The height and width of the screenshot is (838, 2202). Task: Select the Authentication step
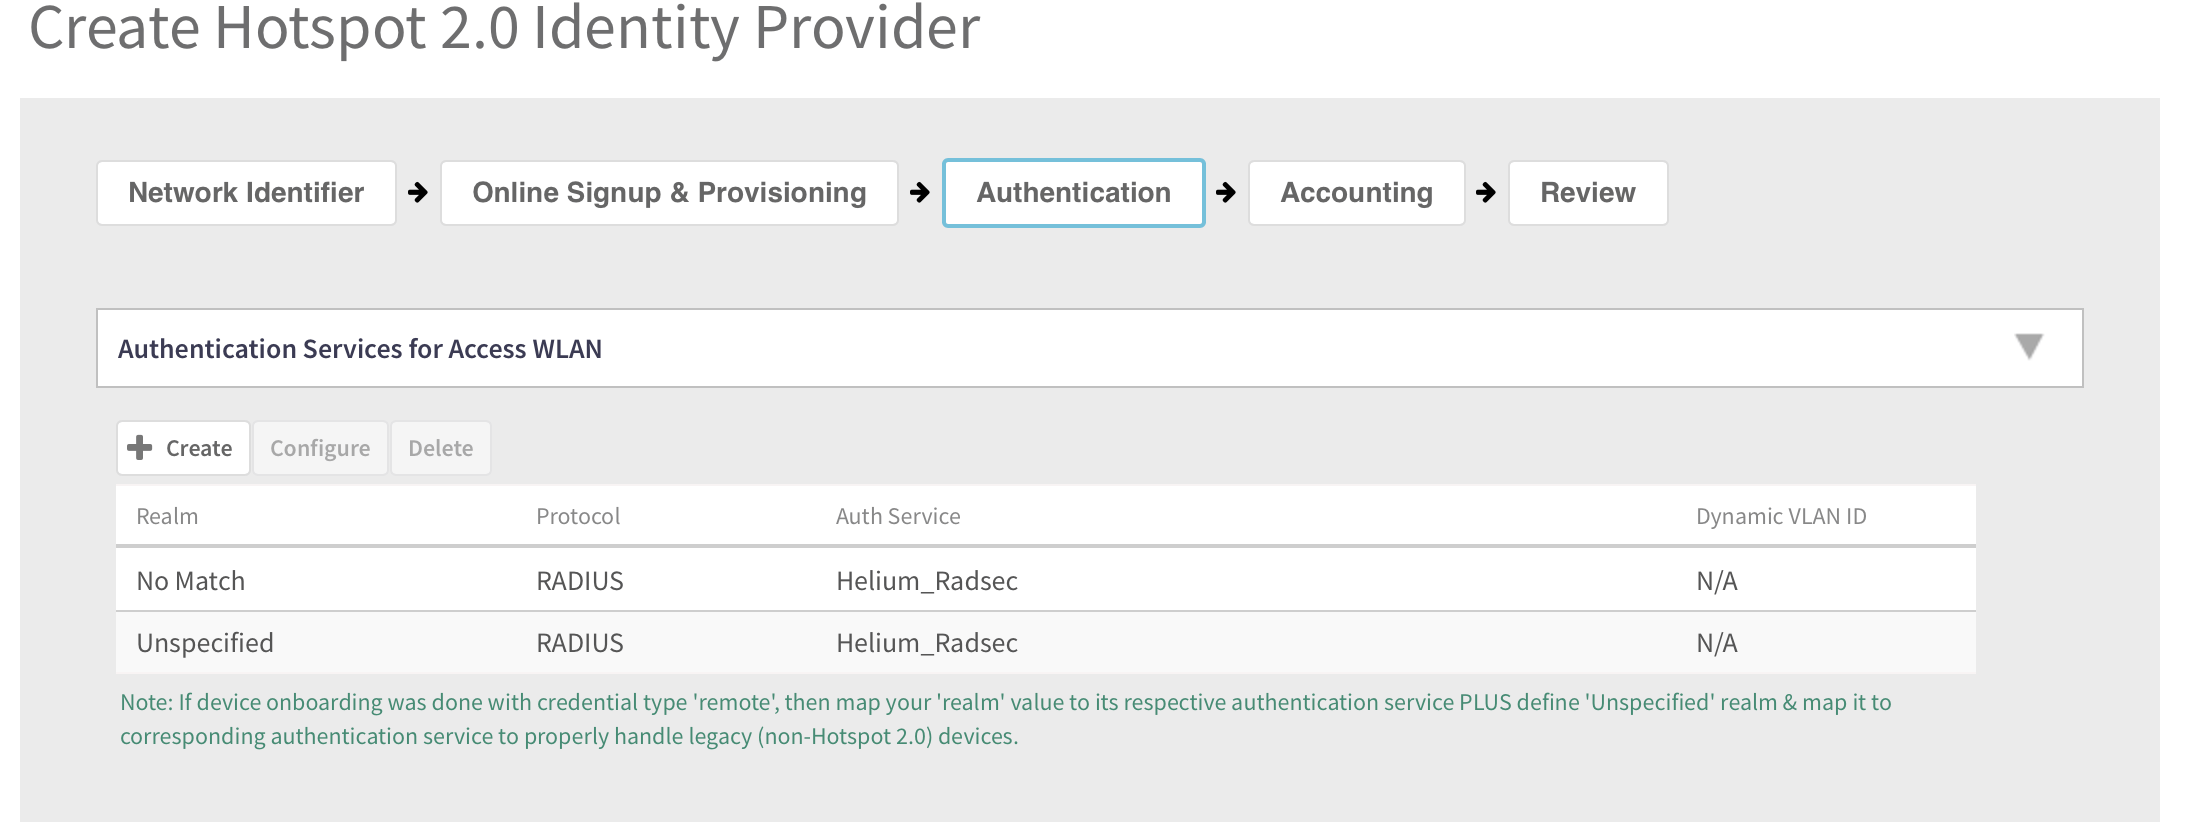coord(1073,193)
